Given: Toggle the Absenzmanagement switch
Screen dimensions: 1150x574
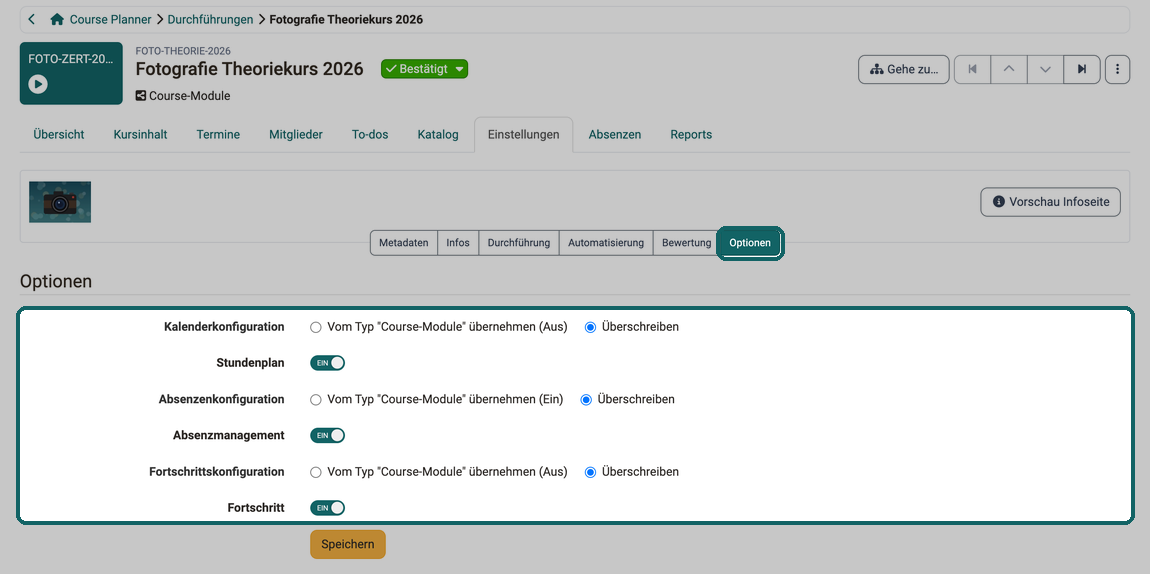Looking at the screenshot, I should click(x=327, y=435).
